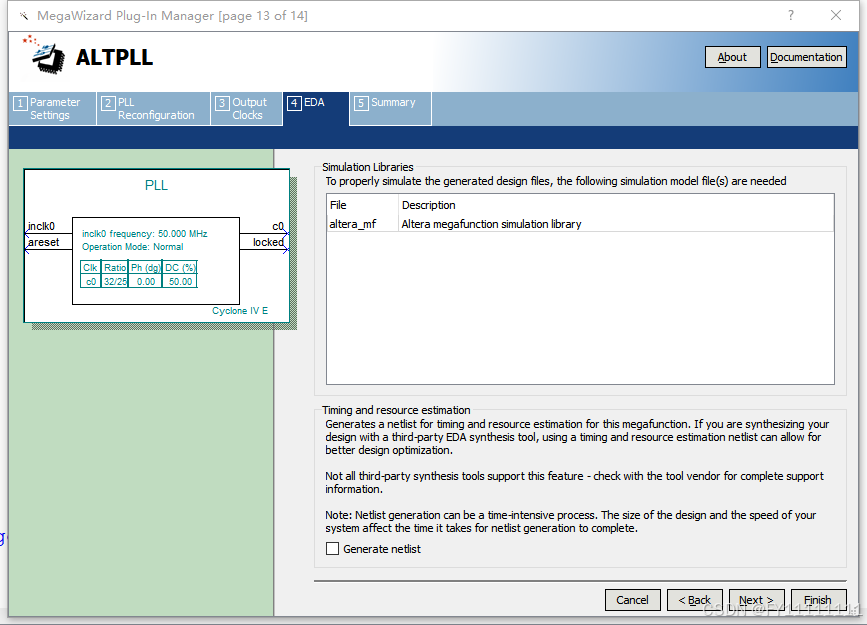Click the ALTPLL chip logo icon
Image resolution: width=867 pixels, height=625 pixels.
click(44, 54)
